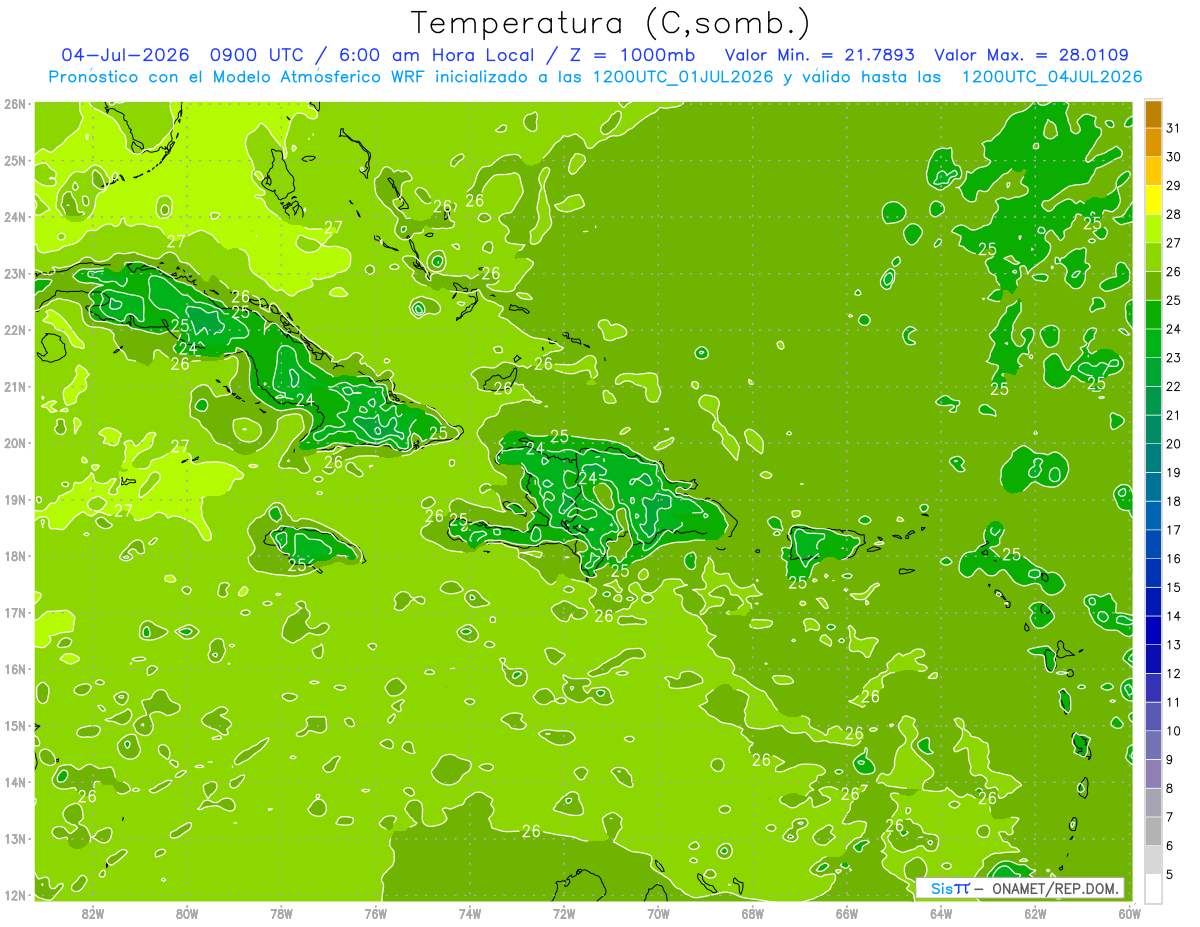1200x927 pixels.
Task: Click the '31' color bar label
Action: [1173, 128]
